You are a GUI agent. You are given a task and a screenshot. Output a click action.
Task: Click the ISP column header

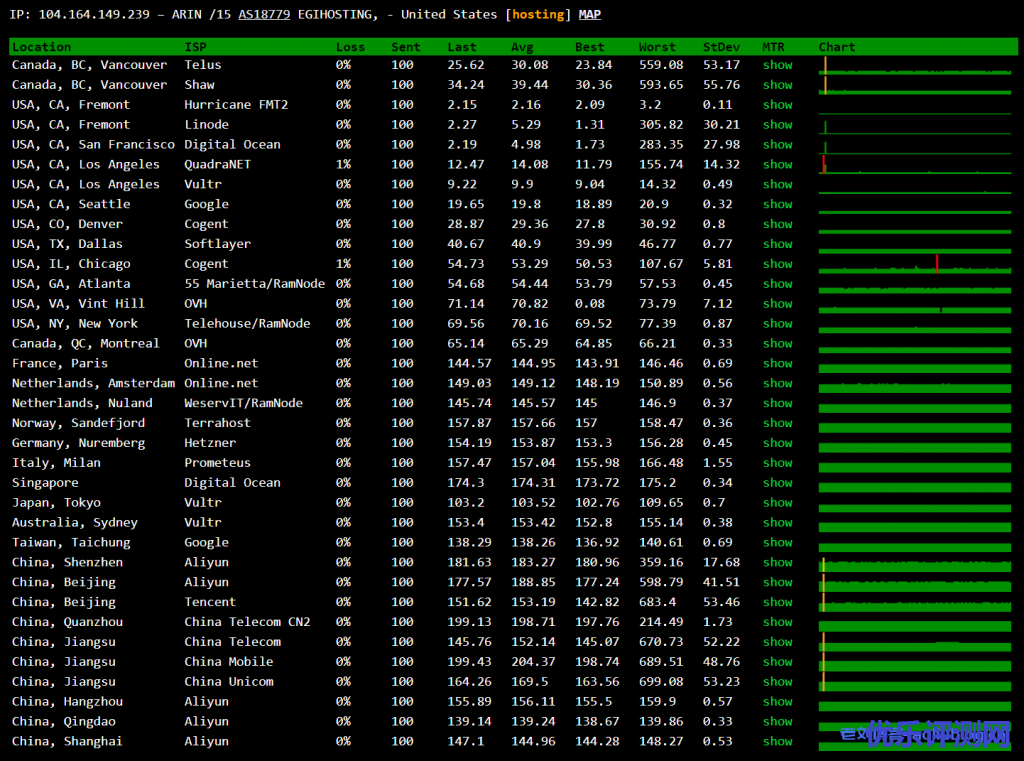195,47
